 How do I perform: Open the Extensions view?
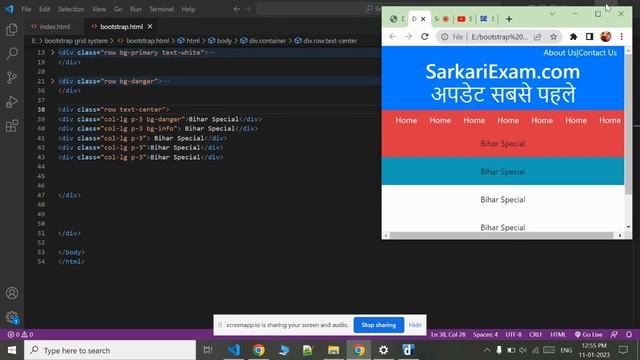(x=12, y=126)
